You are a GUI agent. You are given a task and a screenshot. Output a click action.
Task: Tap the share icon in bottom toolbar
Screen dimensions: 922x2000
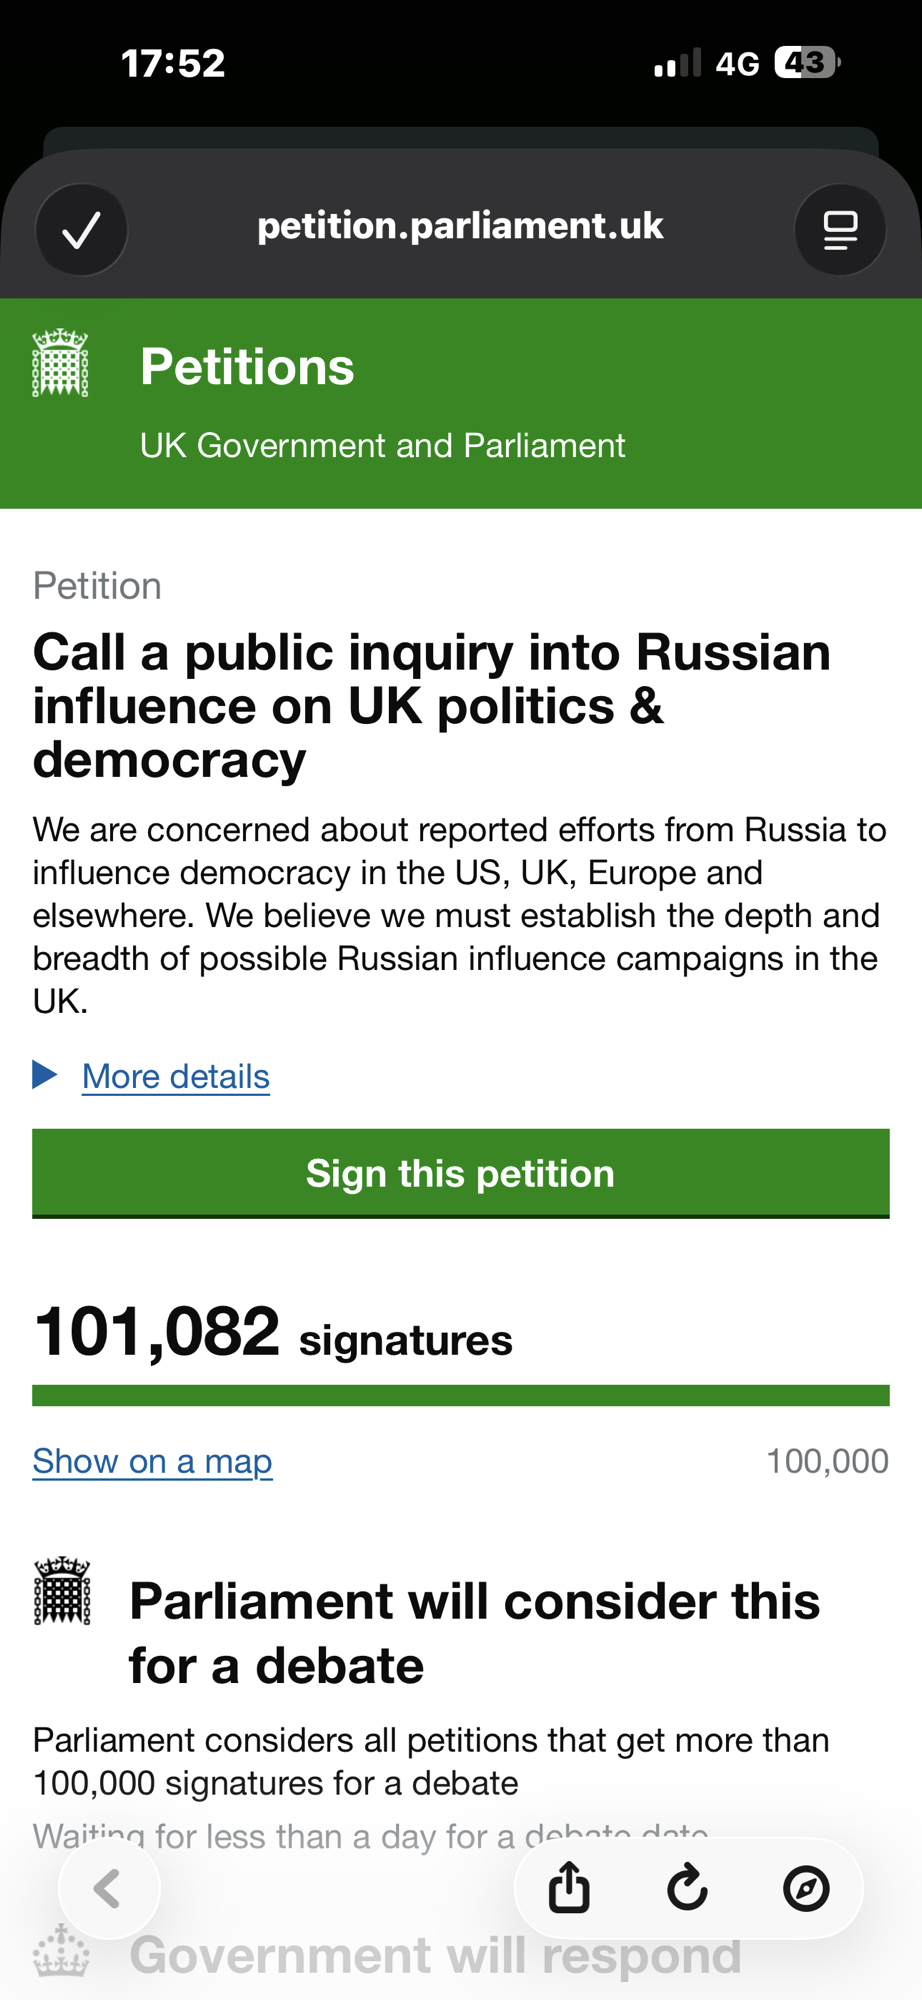click(569, 1888)
